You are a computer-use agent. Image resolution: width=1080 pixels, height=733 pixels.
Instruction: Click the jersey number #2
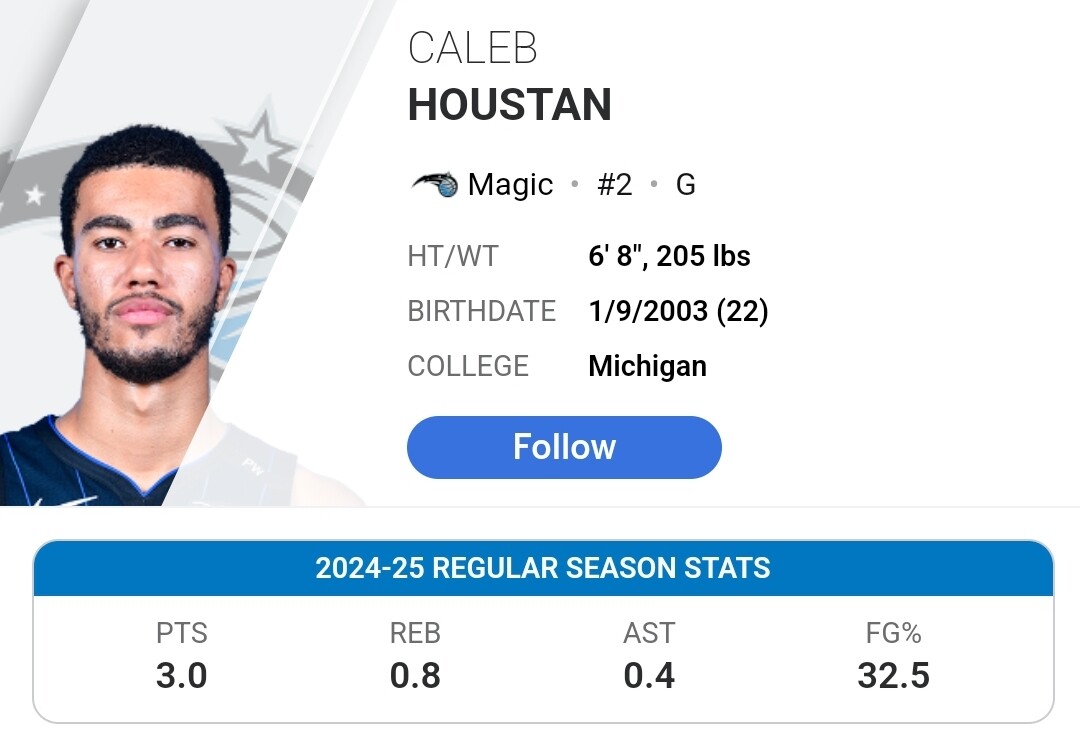(x=614, y=185)
